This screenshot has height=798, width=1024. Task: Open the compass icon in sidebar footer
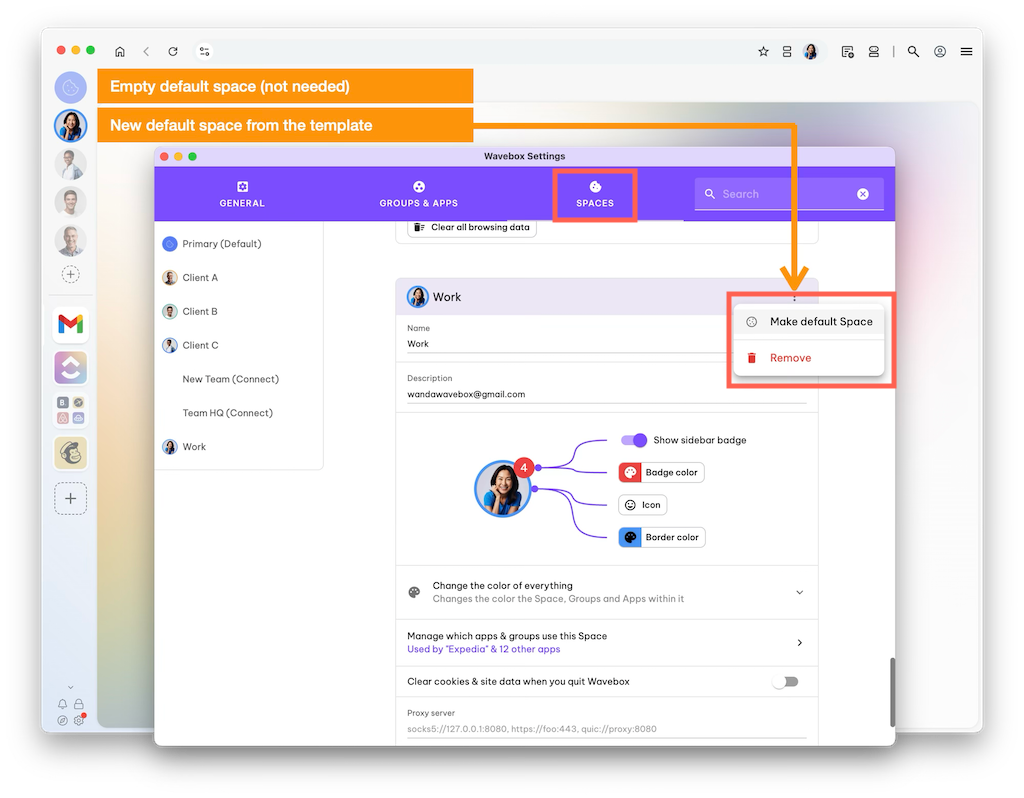pyautogui.click(x=62, y=720)
